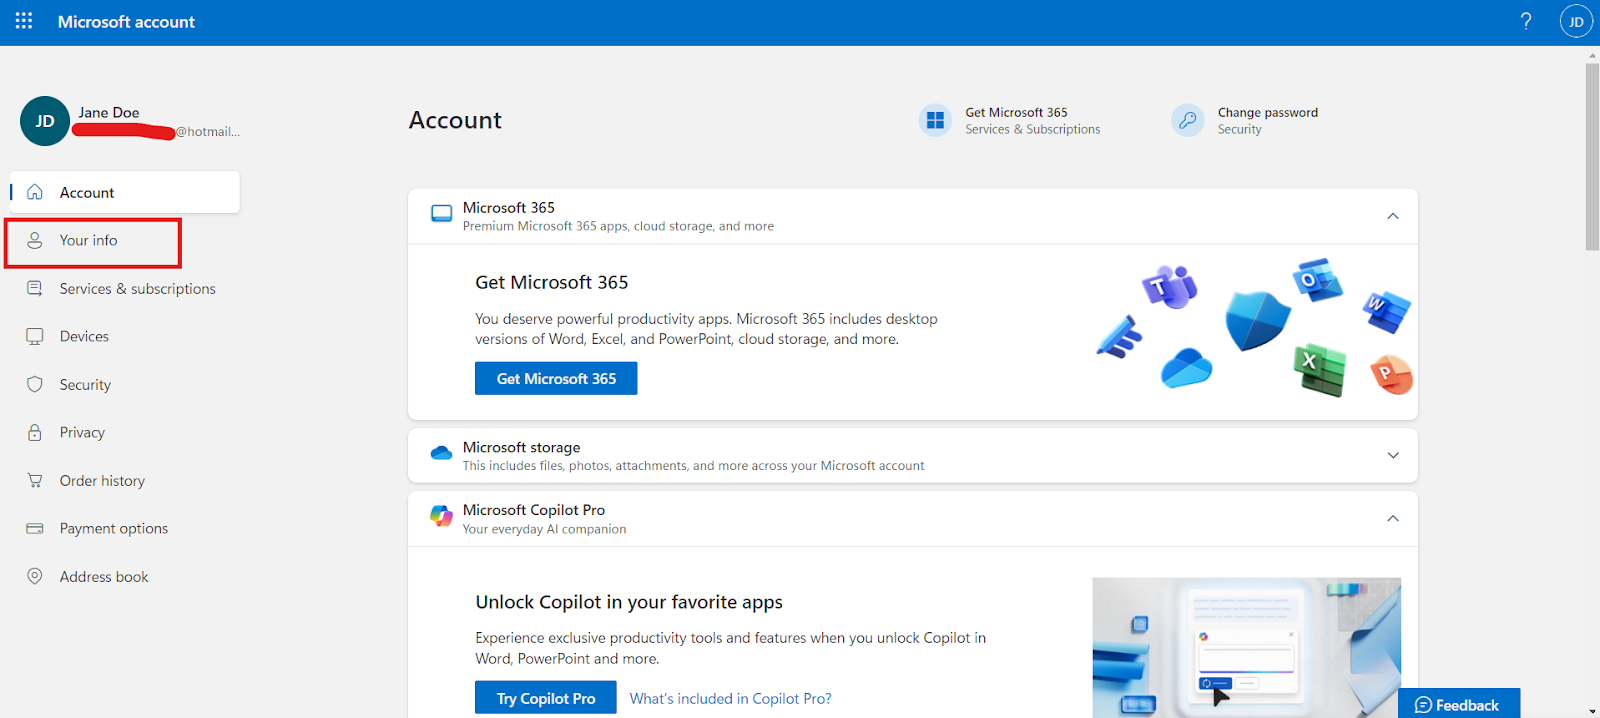Viewport: 1600px width, 718px height.
Task: Click the scrollbar down arrow
Action: pos(1592,711)
